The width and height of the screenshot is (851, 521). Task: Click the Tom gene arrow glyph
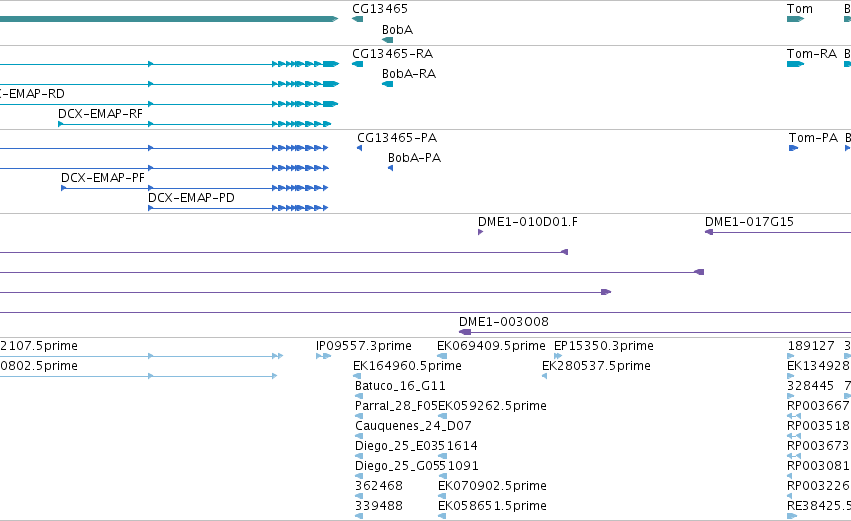795,19
